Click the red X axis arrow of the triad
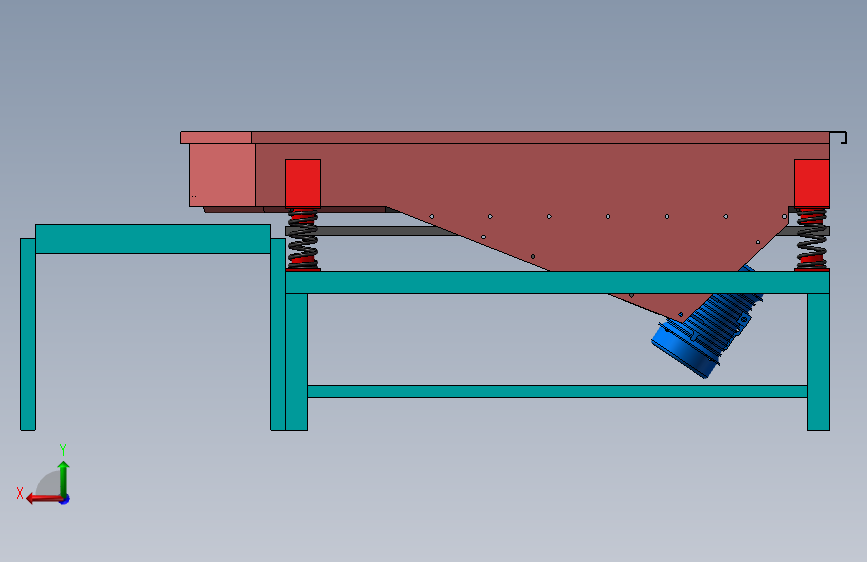 44,499
